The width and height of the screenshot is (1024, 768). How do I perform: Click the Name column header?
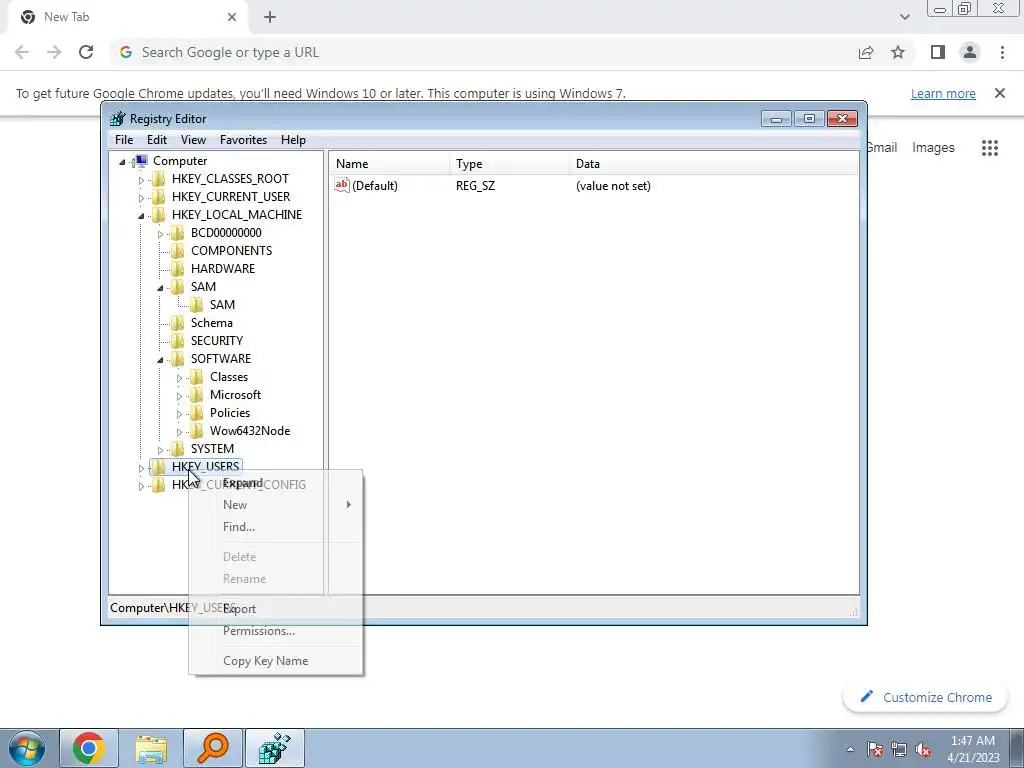point(389,164)
